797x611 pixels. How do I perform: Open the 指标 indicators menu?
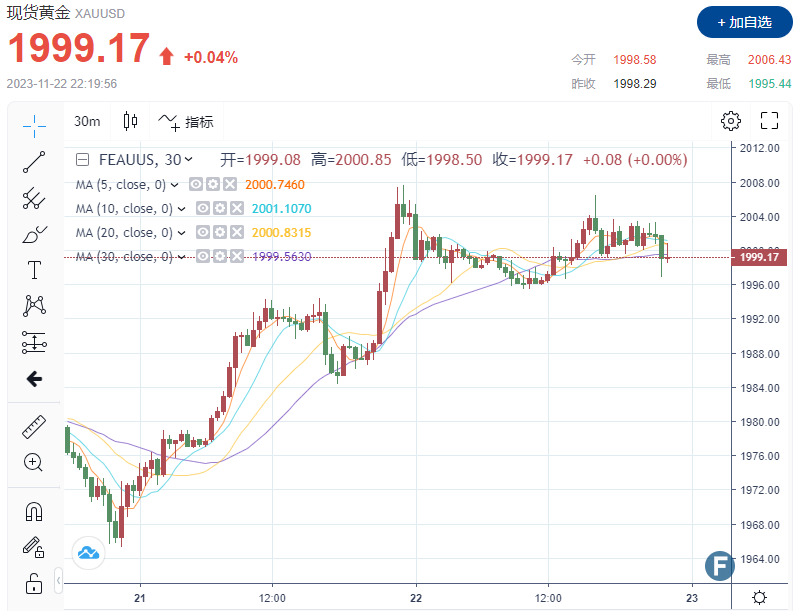185,122
